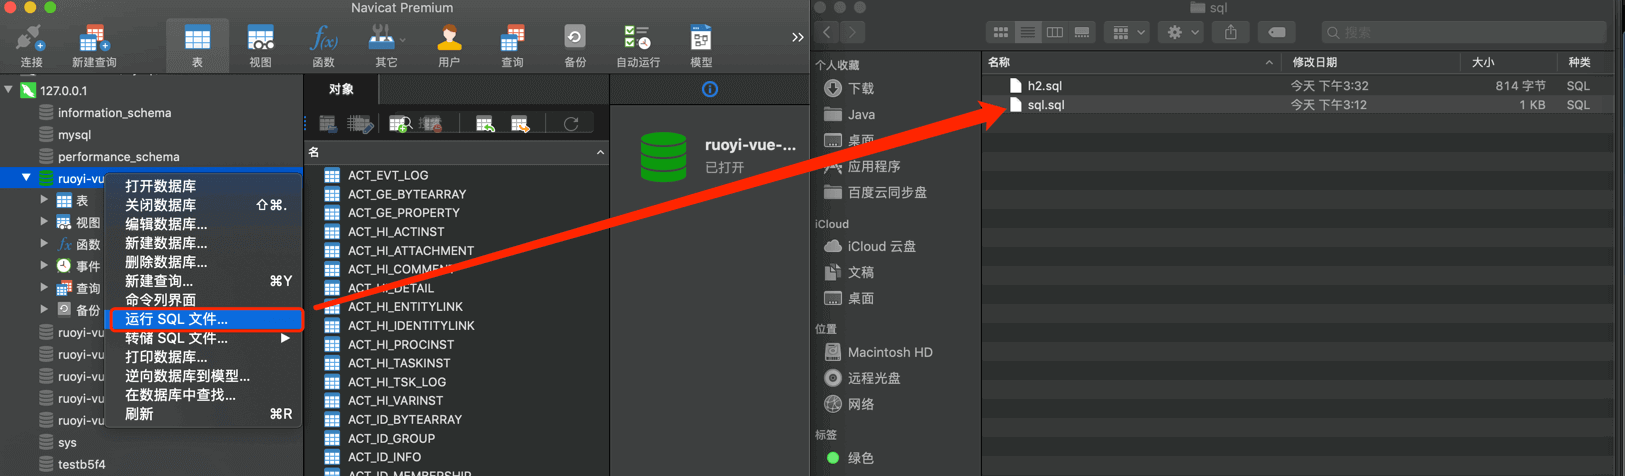Image resolution: width=1625 pixels, height=476 pixels.
Task: Open the View toolbar icon
Action: pyautogui.click(x=260, y=45)
